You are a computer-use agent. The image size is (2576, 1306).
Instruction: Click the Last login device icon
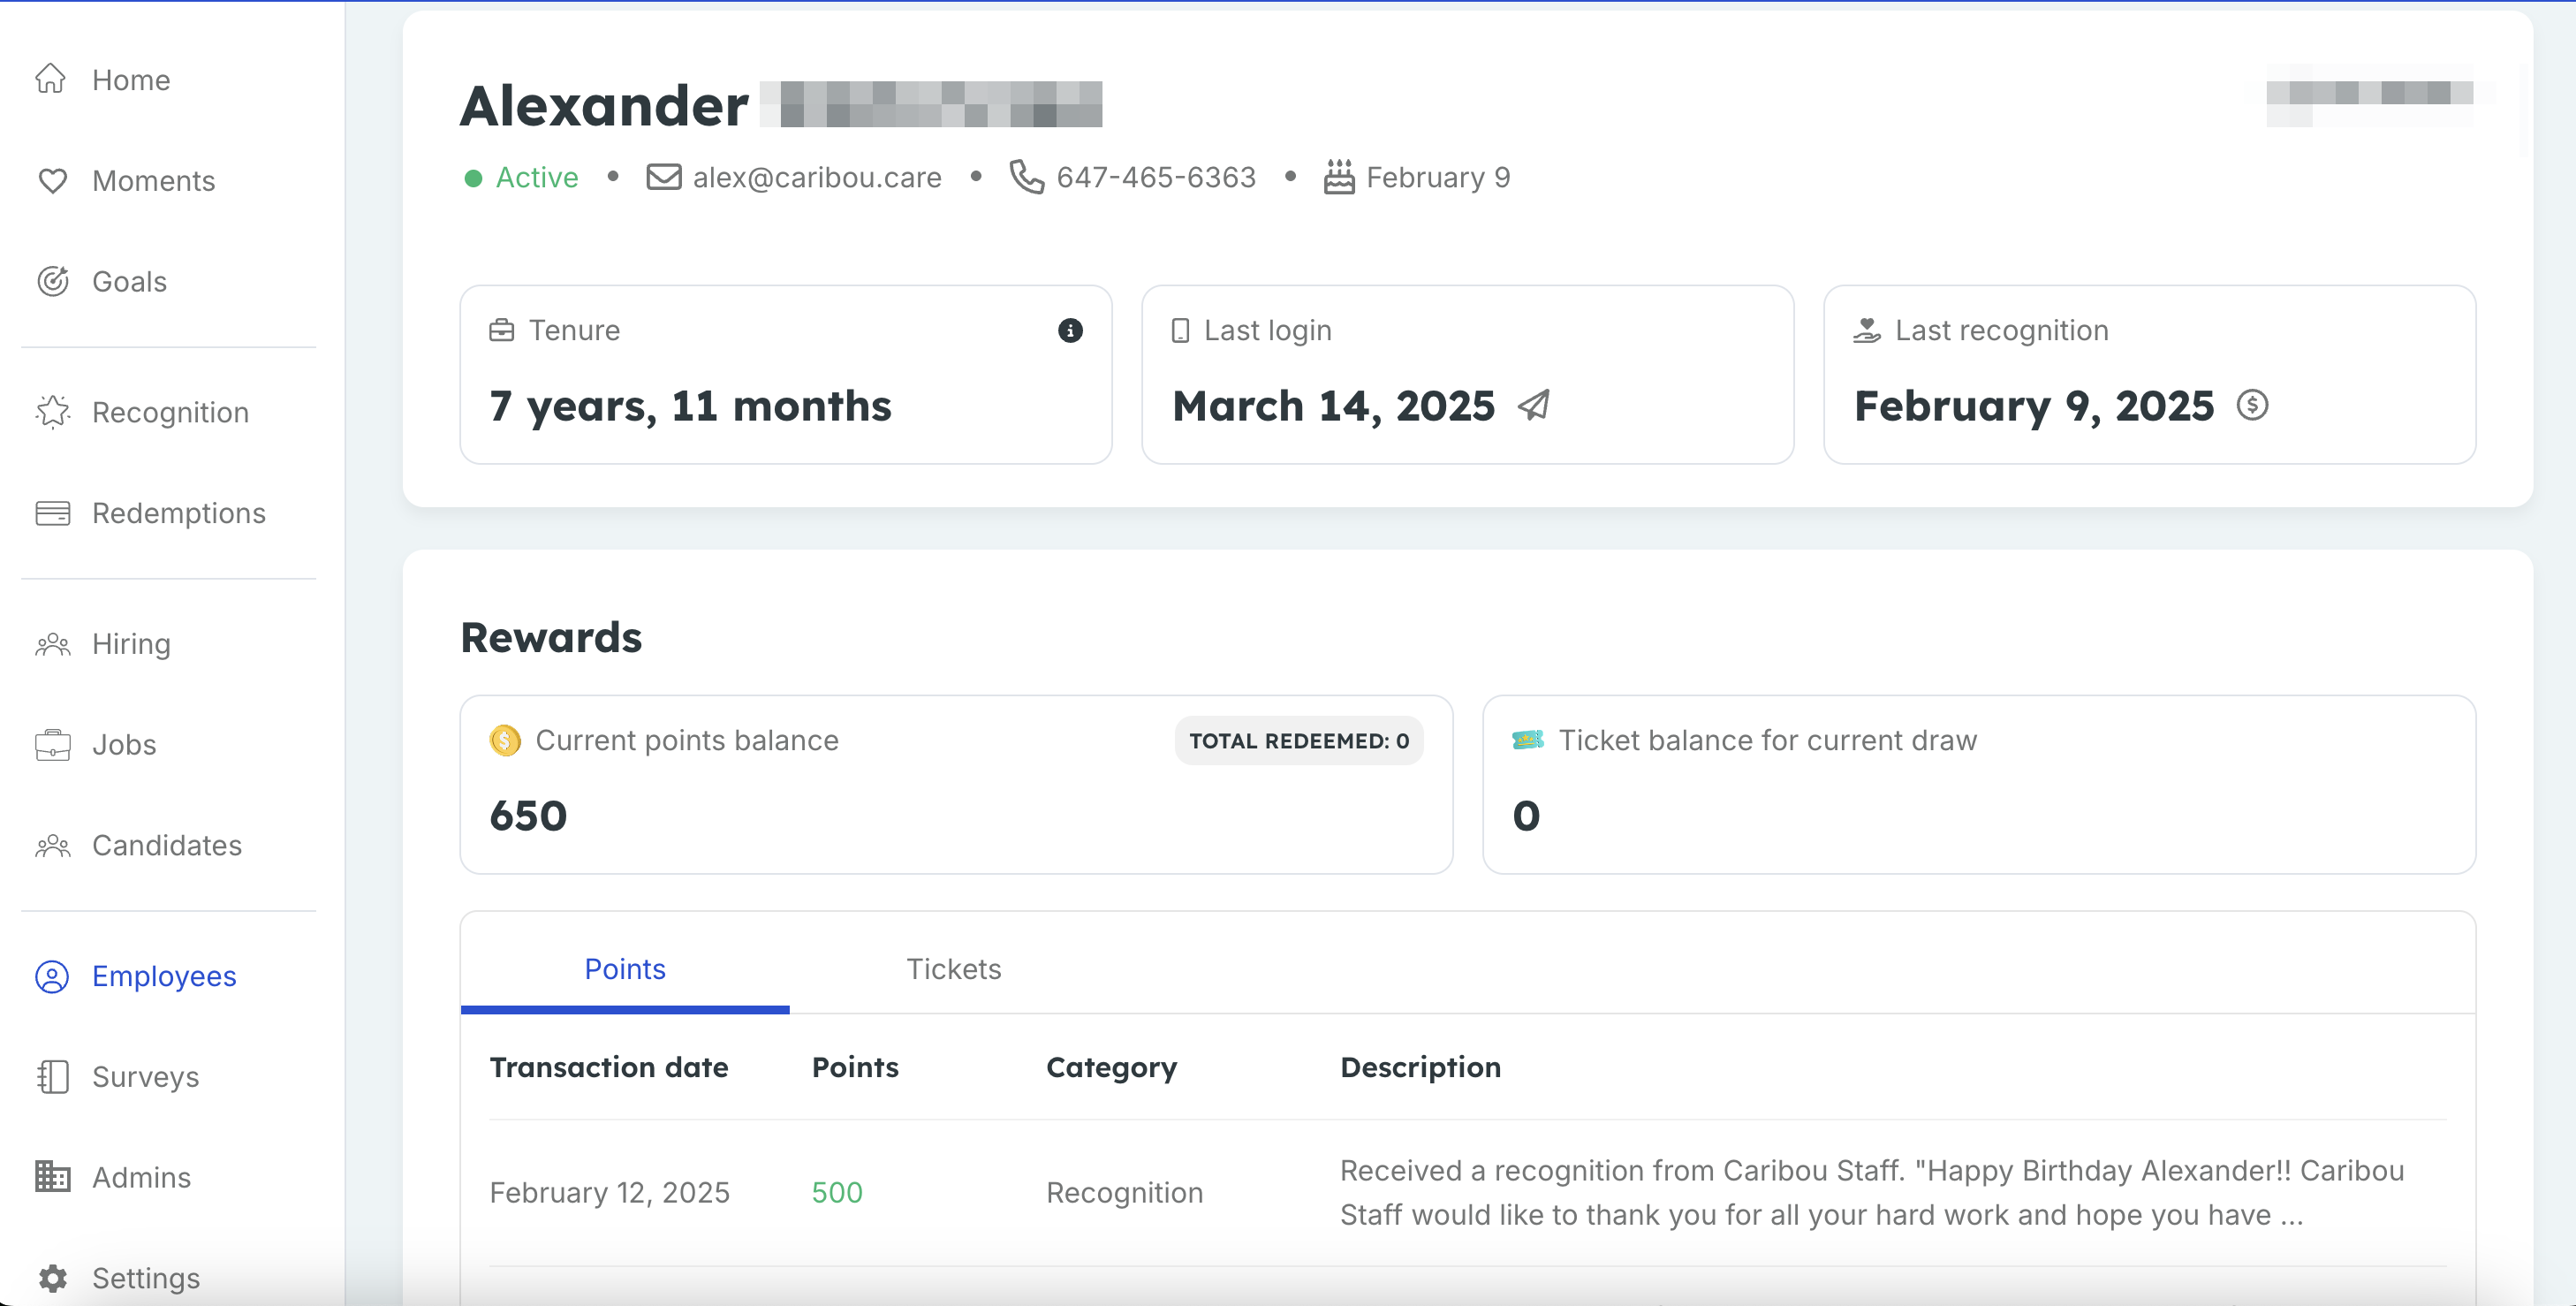click(x=1180, y=330)
